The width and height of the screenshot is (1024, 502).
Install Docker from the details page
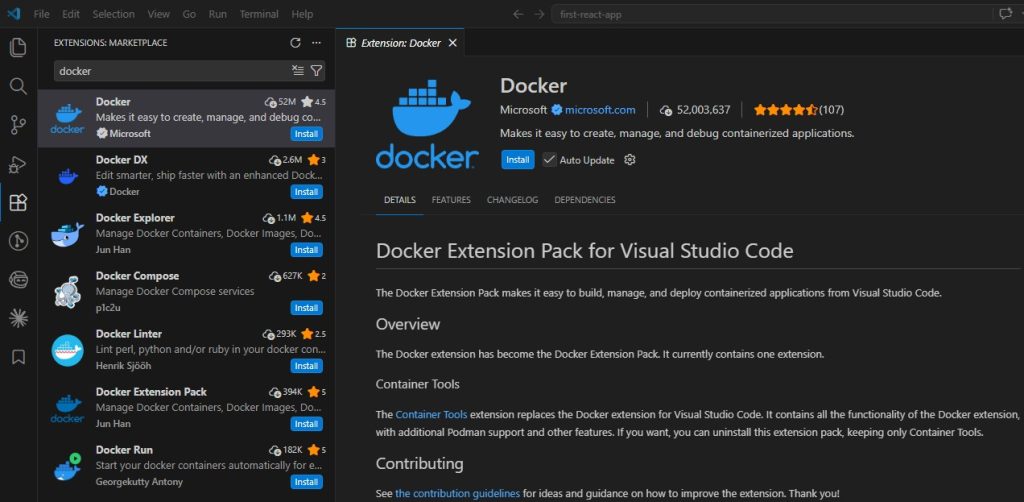coord(518,160)
